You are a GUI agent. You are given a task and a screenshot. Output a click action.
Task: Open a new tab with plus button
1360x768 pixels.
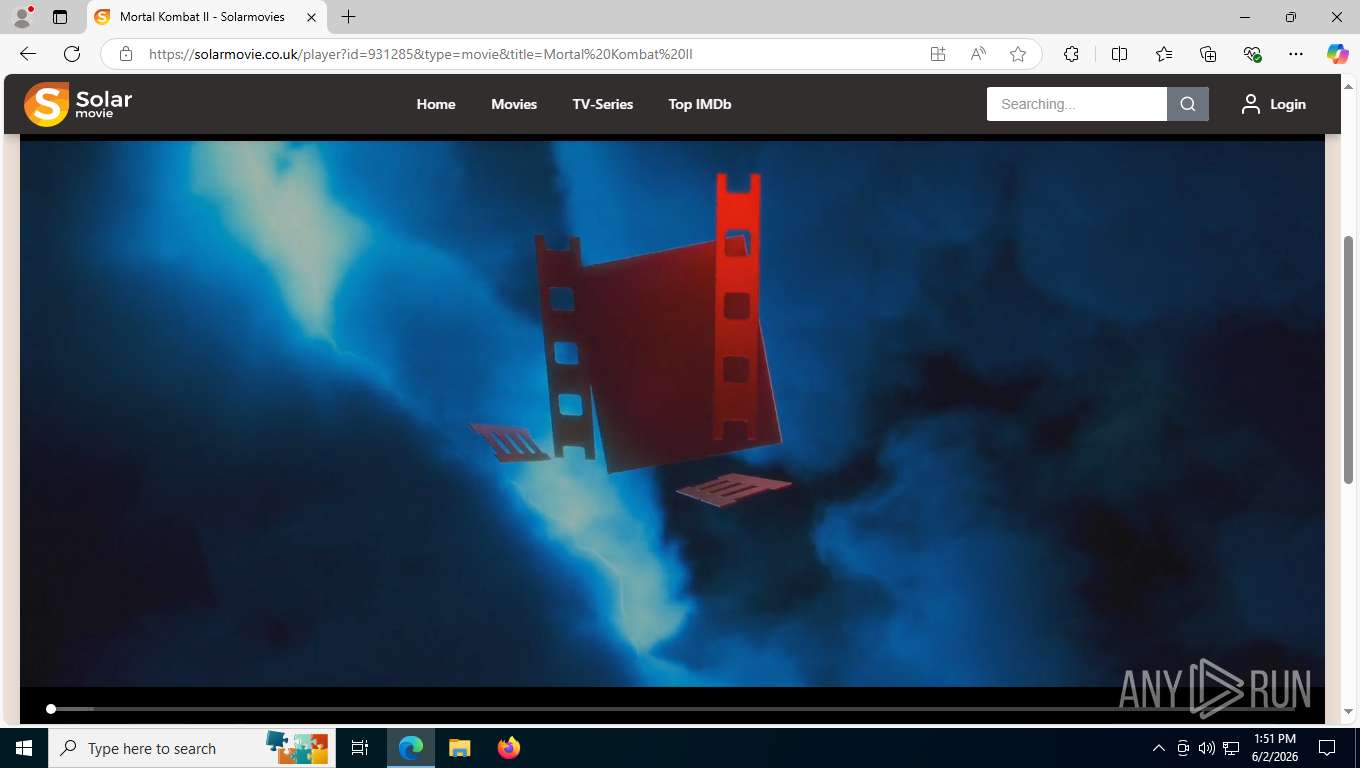pyautogui.click(x=348, y=17)
